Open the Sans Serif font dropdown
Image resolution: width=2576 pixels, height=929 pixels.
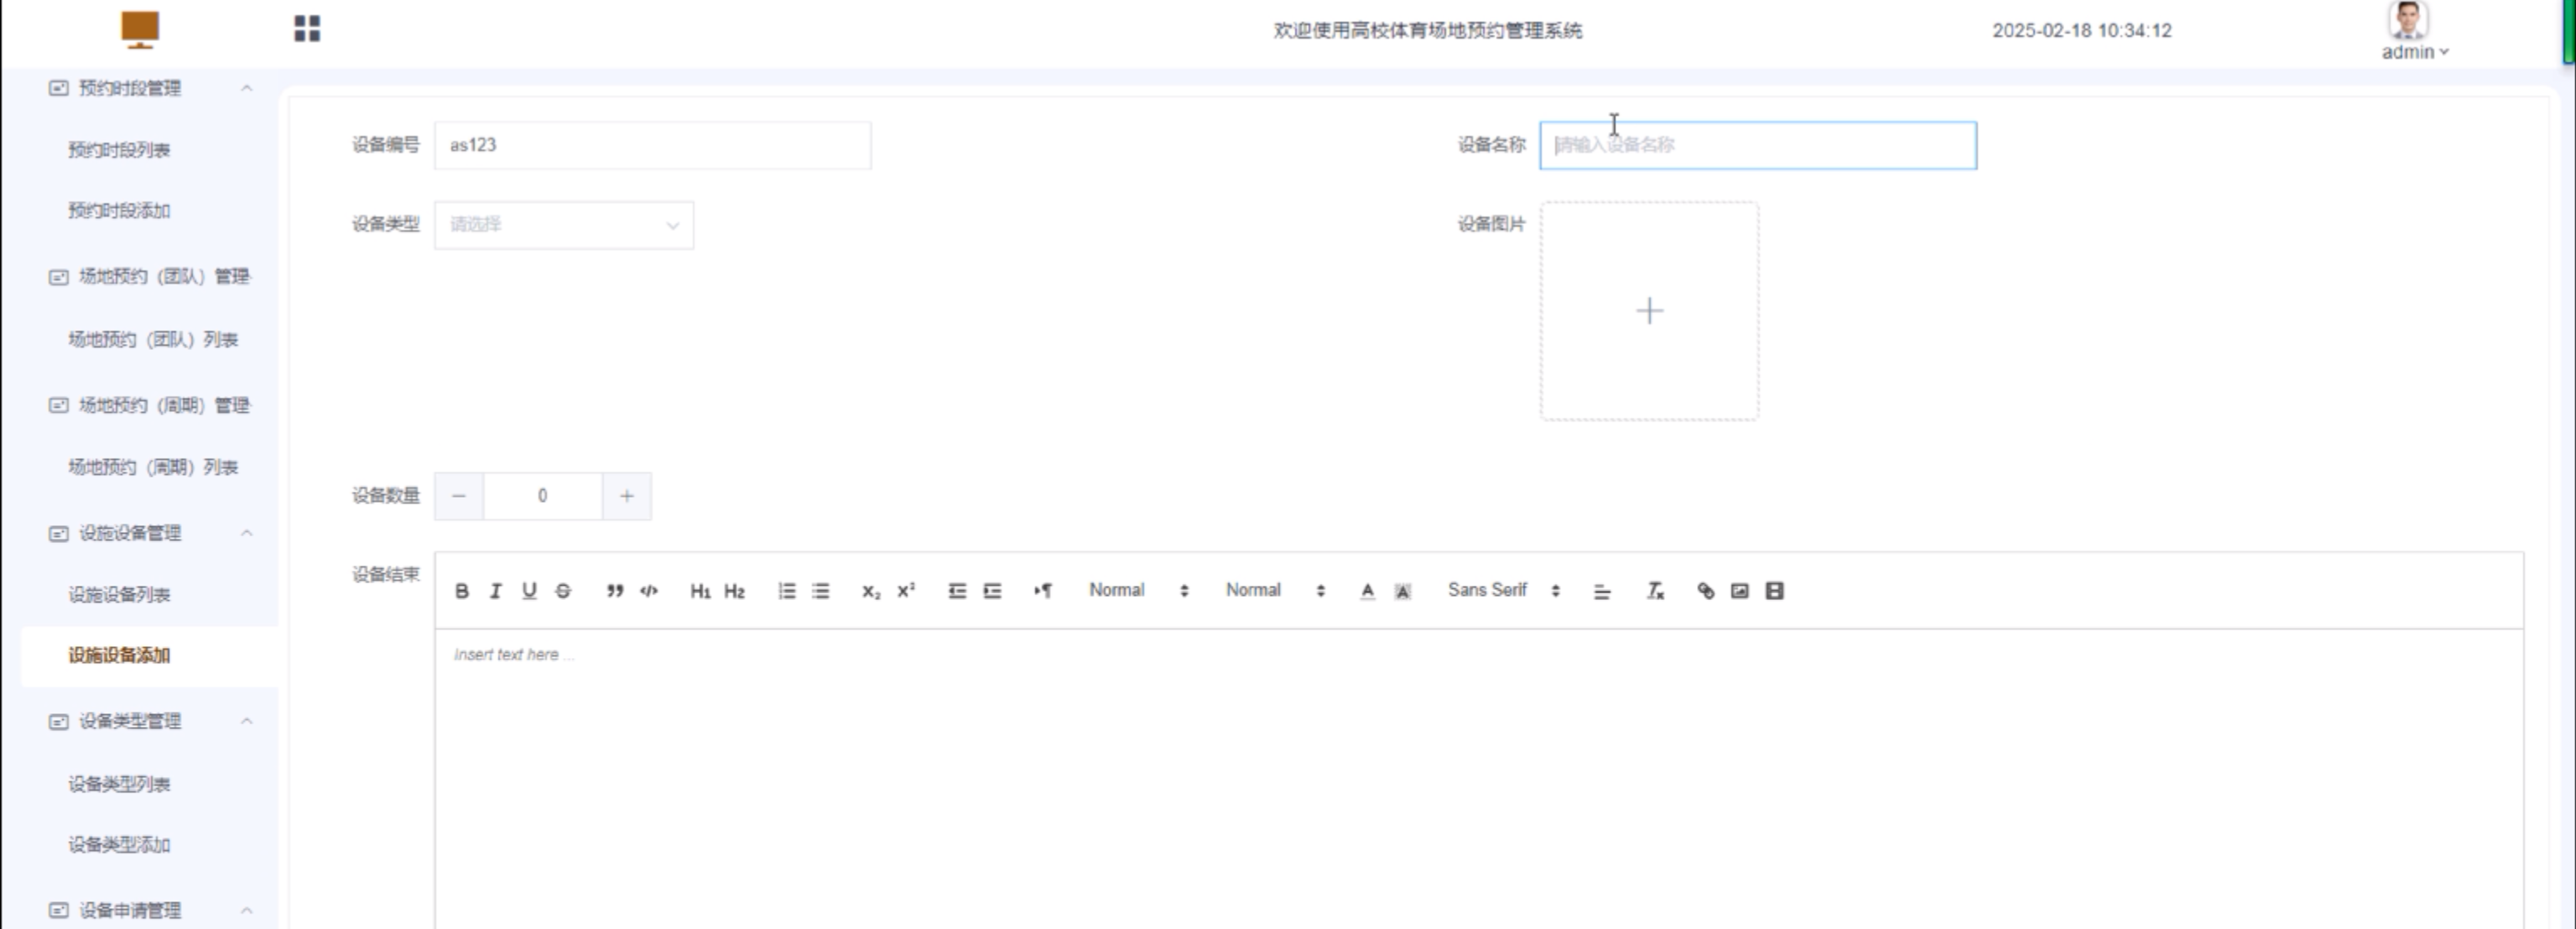(1503, 591)
